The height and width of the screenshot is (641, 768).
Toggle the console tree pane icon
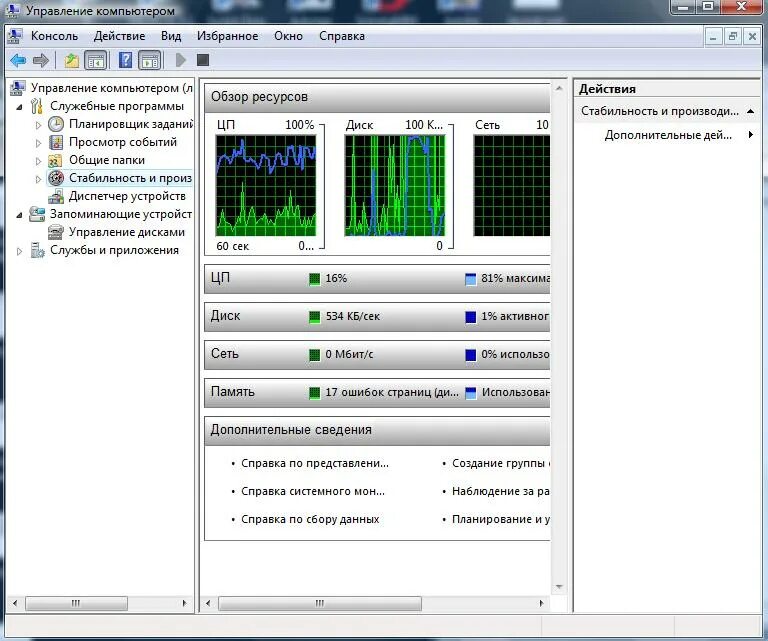click(96, 61)
